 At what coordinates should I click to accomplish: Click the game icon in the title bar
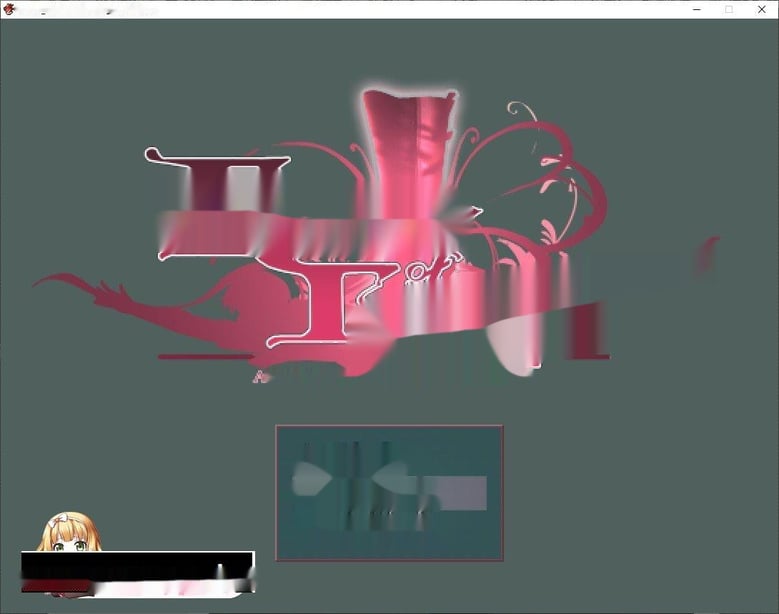[x=8, y=9]
